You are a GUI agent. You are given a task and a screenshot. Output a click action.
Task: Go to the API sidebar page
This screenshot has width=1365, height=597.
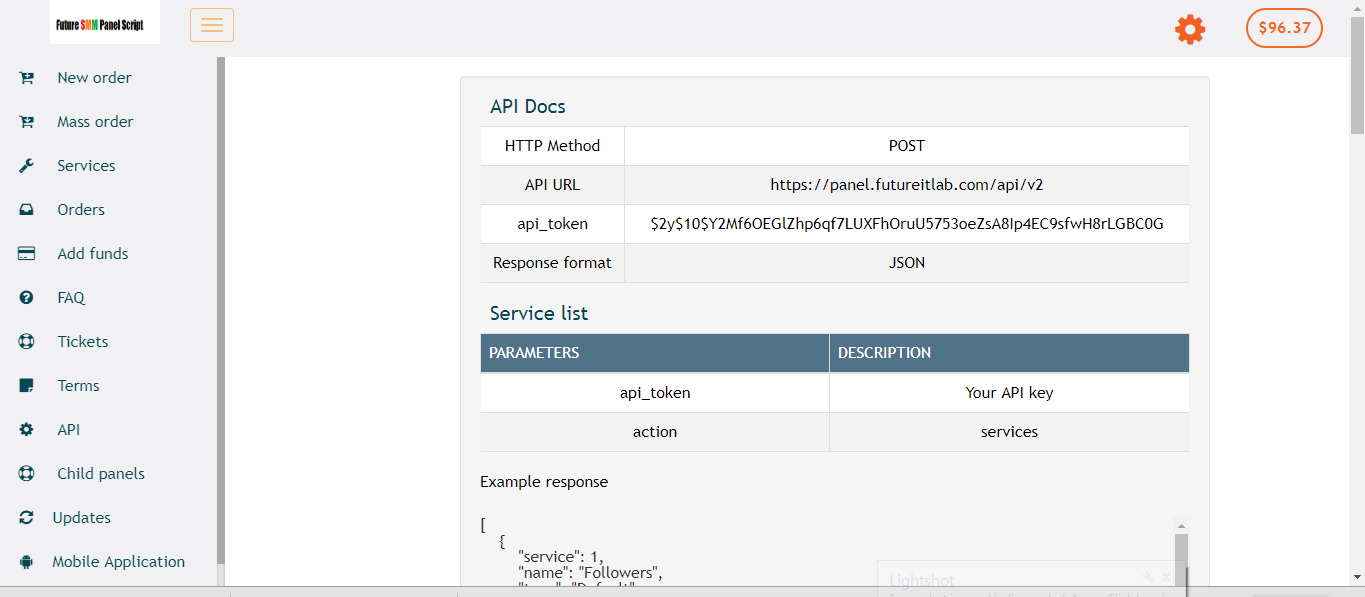pos(68,430)
